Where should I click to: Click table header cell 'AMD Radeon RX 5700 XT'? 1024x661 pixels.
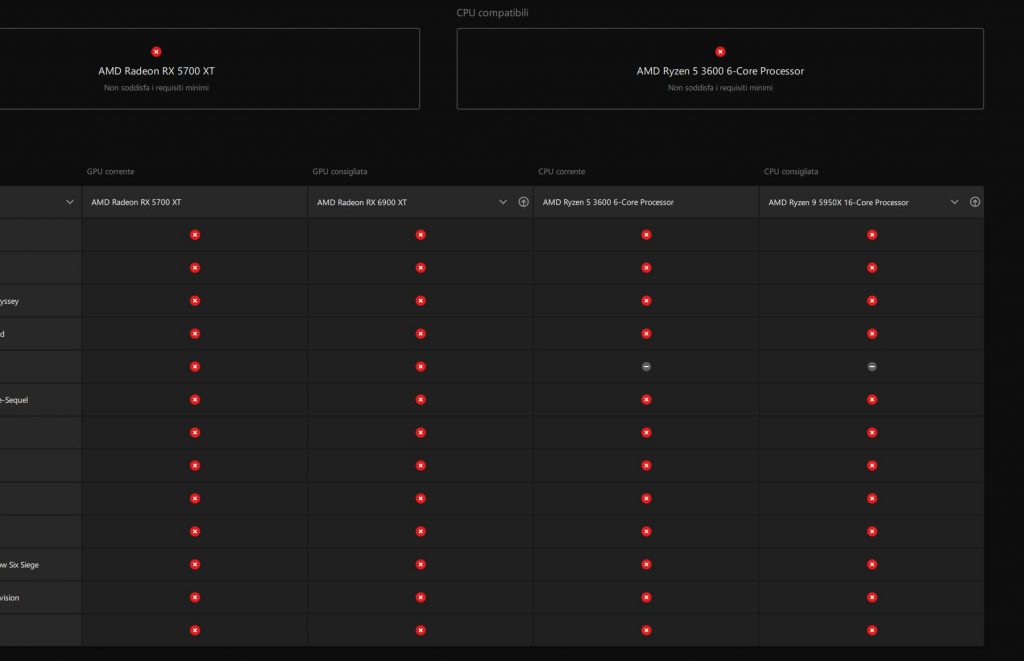pos(195,202)
